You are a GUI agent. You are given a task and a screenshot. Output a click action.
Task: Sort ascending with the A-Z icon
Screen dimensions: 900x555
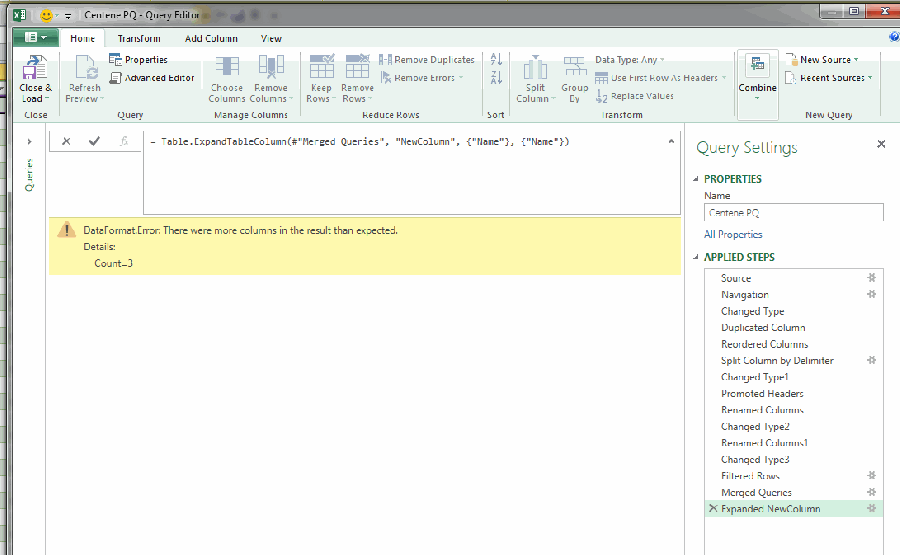tap(496, 59)
